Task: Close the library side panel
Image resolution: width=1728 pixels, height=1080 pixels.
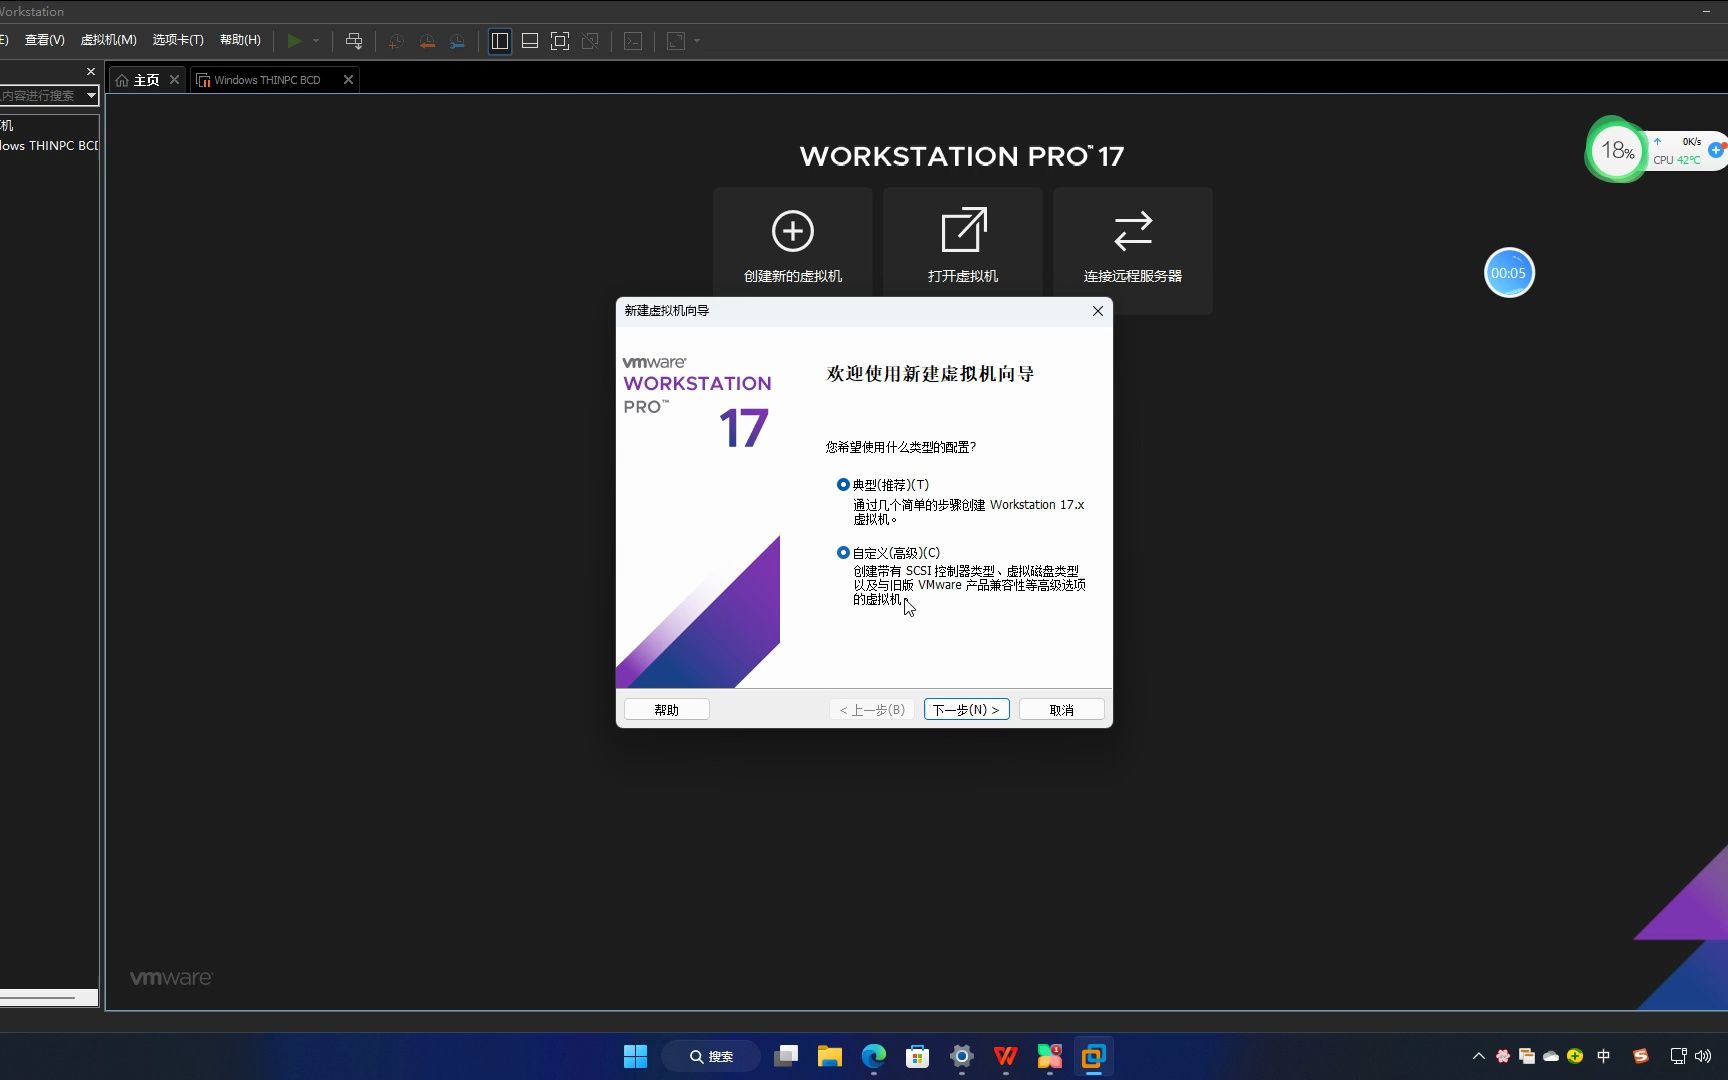Action: (x=91, y=72)
